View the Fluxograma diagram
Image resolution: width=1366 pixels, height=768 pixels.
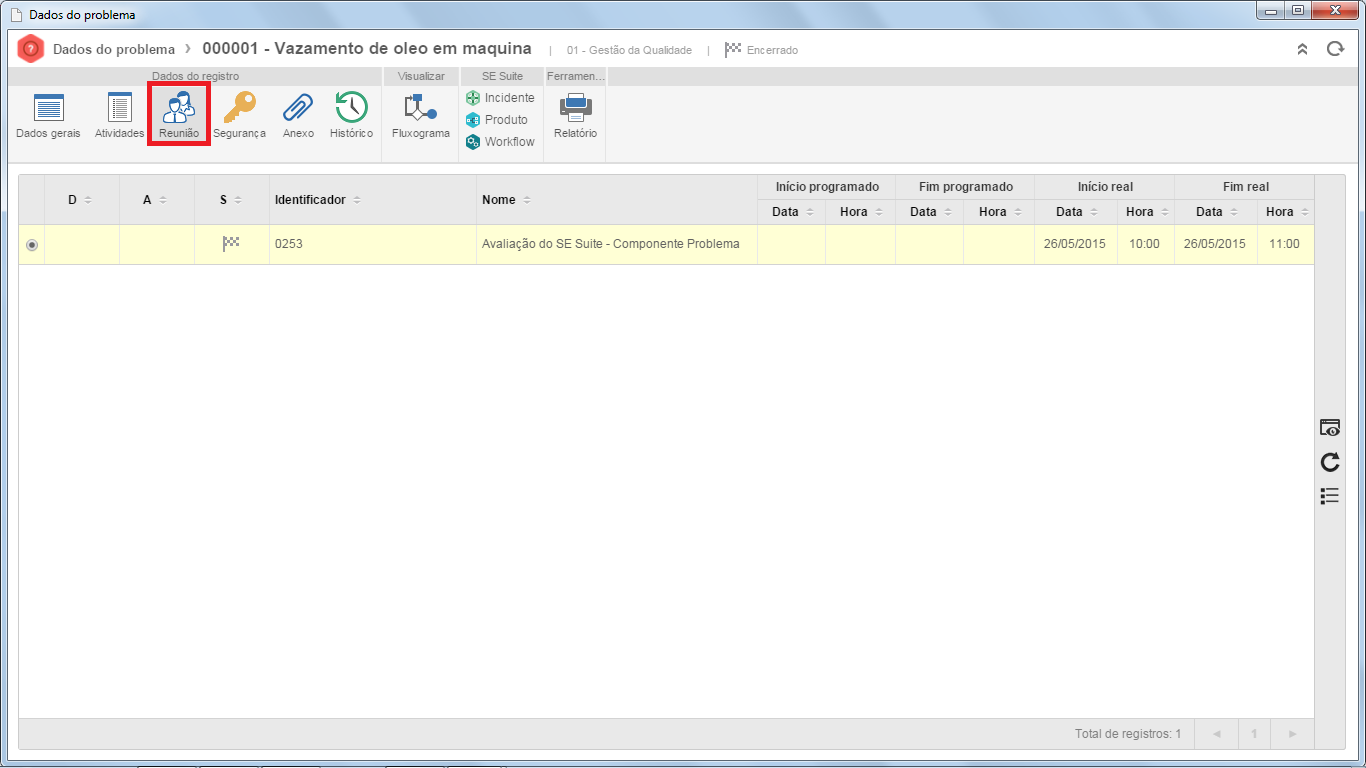point(421,116)
